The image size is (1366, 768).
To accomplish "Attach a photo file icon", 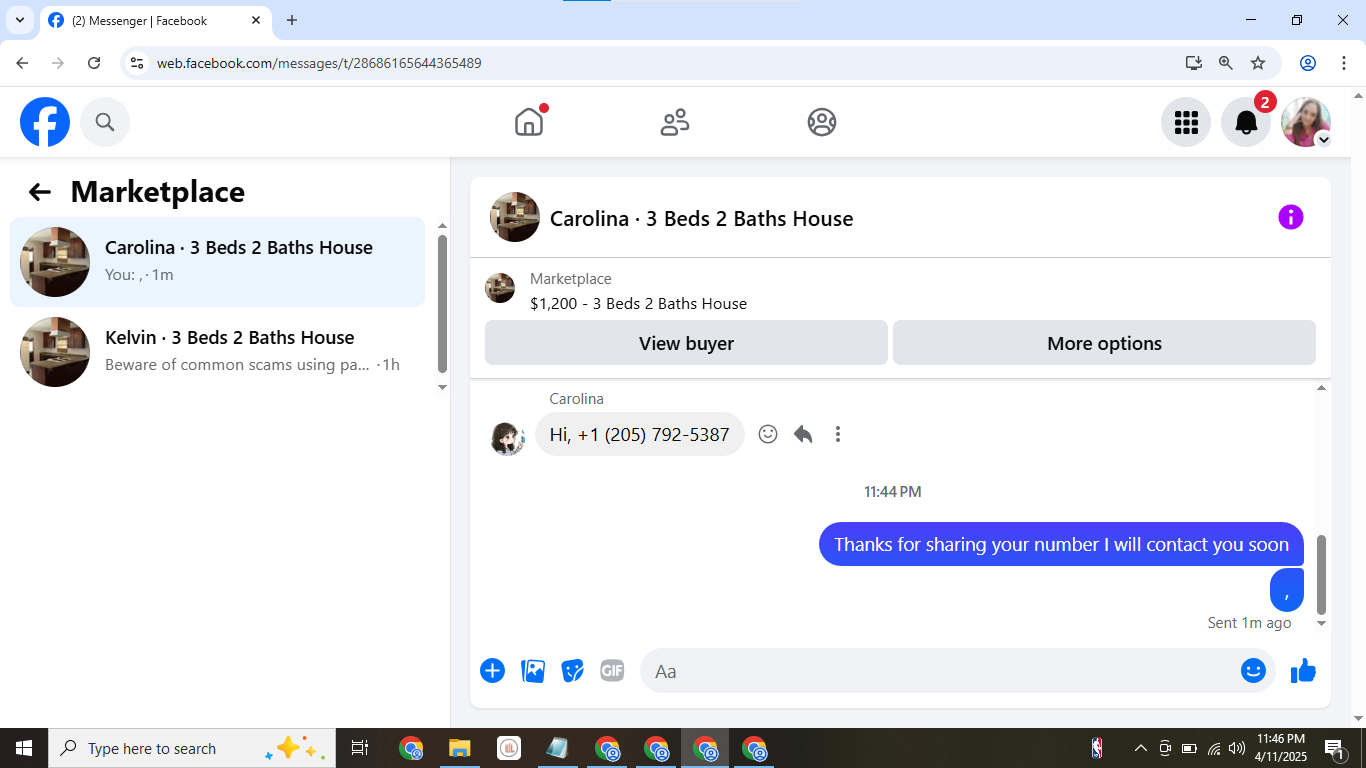I will pyautogui.click(x=533, y=670).
